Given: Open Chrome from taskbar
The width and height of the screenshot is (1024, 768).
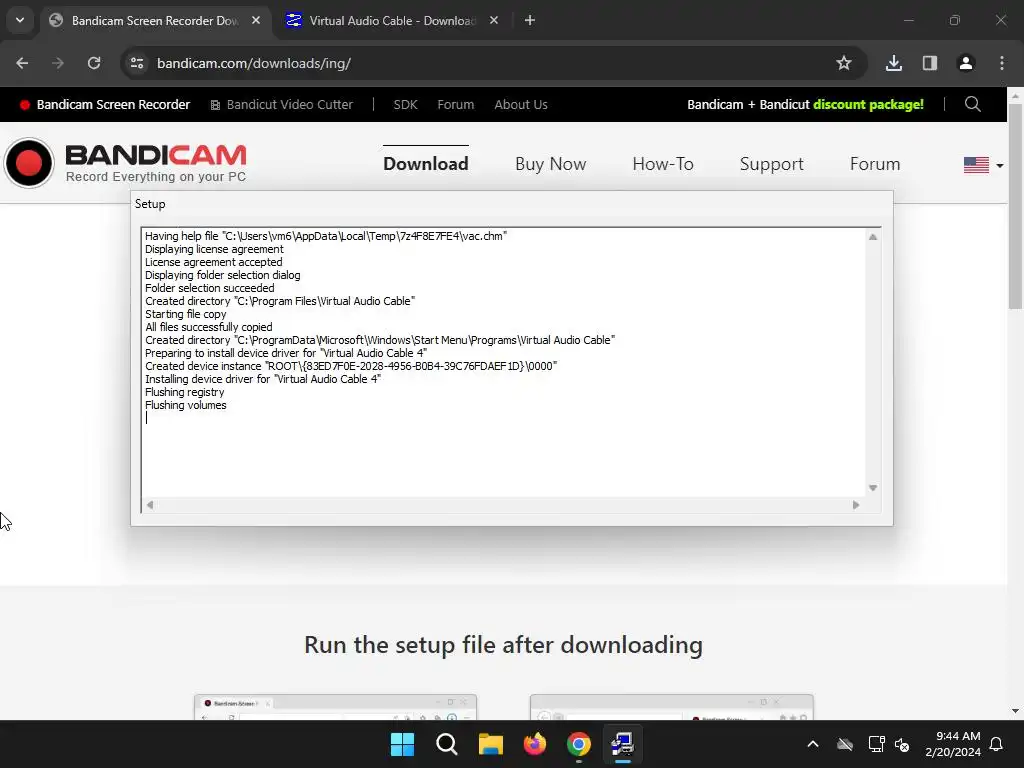Looking at the screenshot, I should [579, 744].
